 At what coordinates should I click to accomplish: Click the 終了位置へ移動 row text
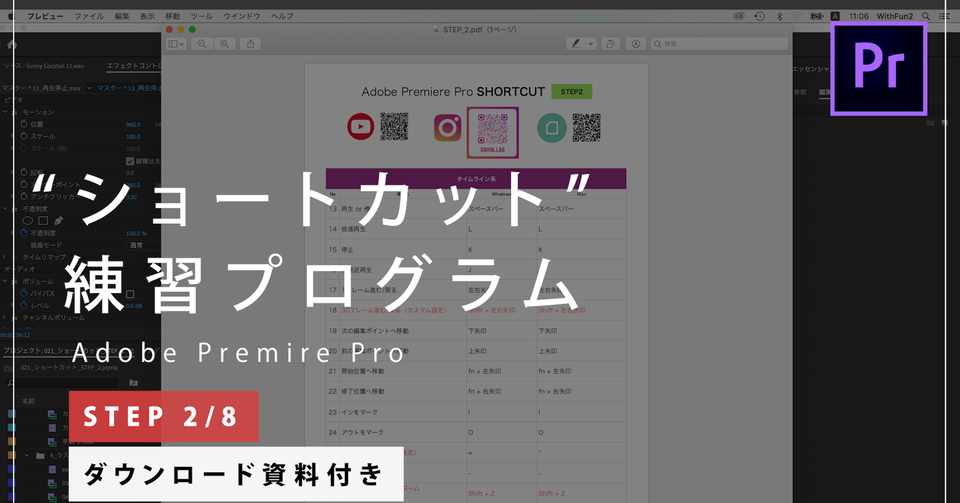(x=362, y=392)
